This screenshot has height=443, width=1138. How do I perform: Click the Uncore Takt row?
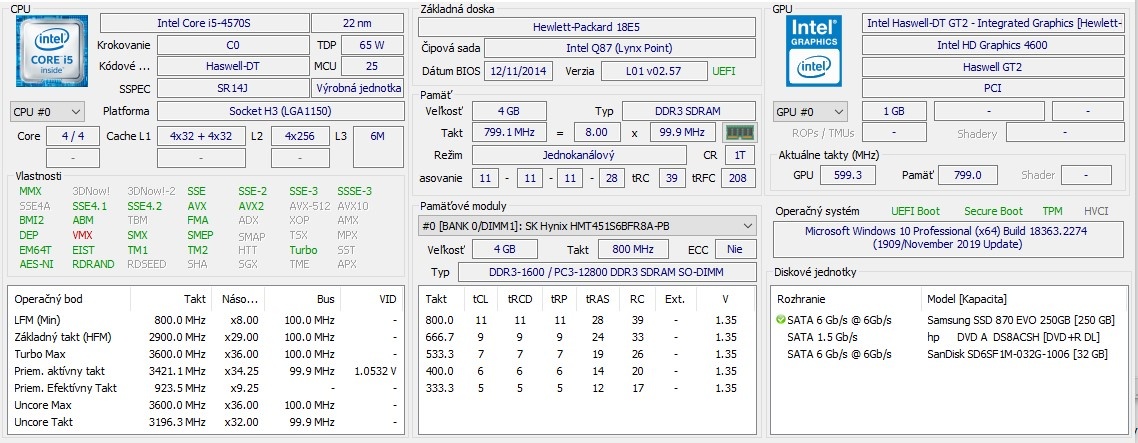(206, 422)
